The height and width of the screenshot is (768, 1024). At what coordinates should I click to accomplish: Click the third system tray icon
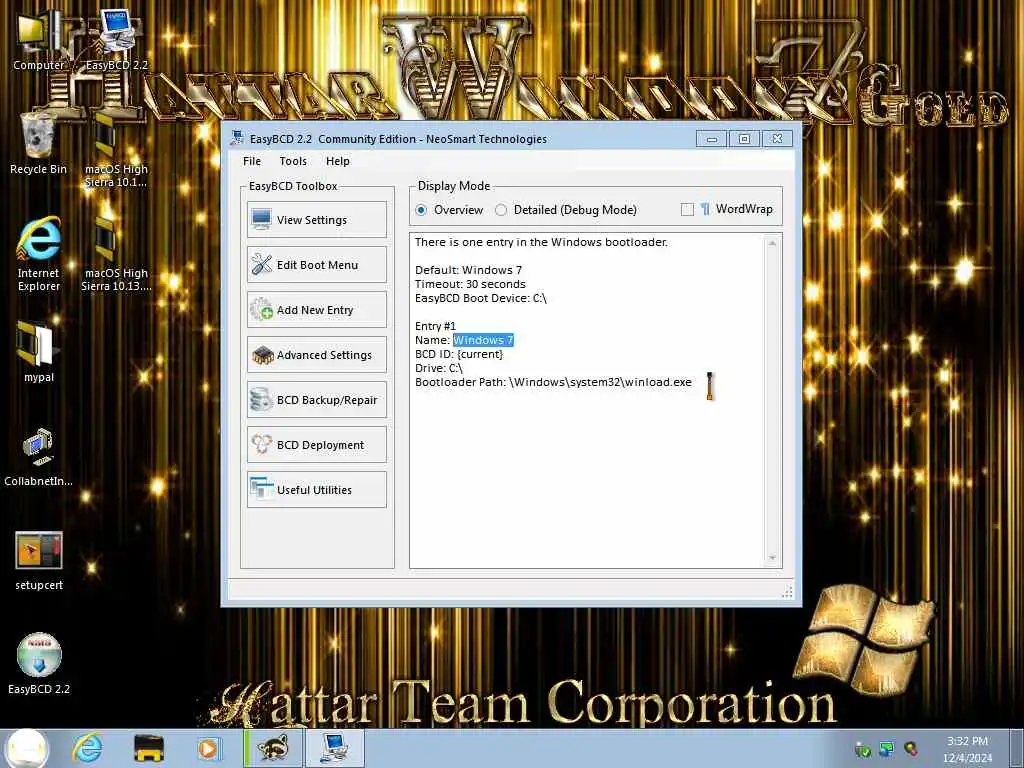pos(910,748)
